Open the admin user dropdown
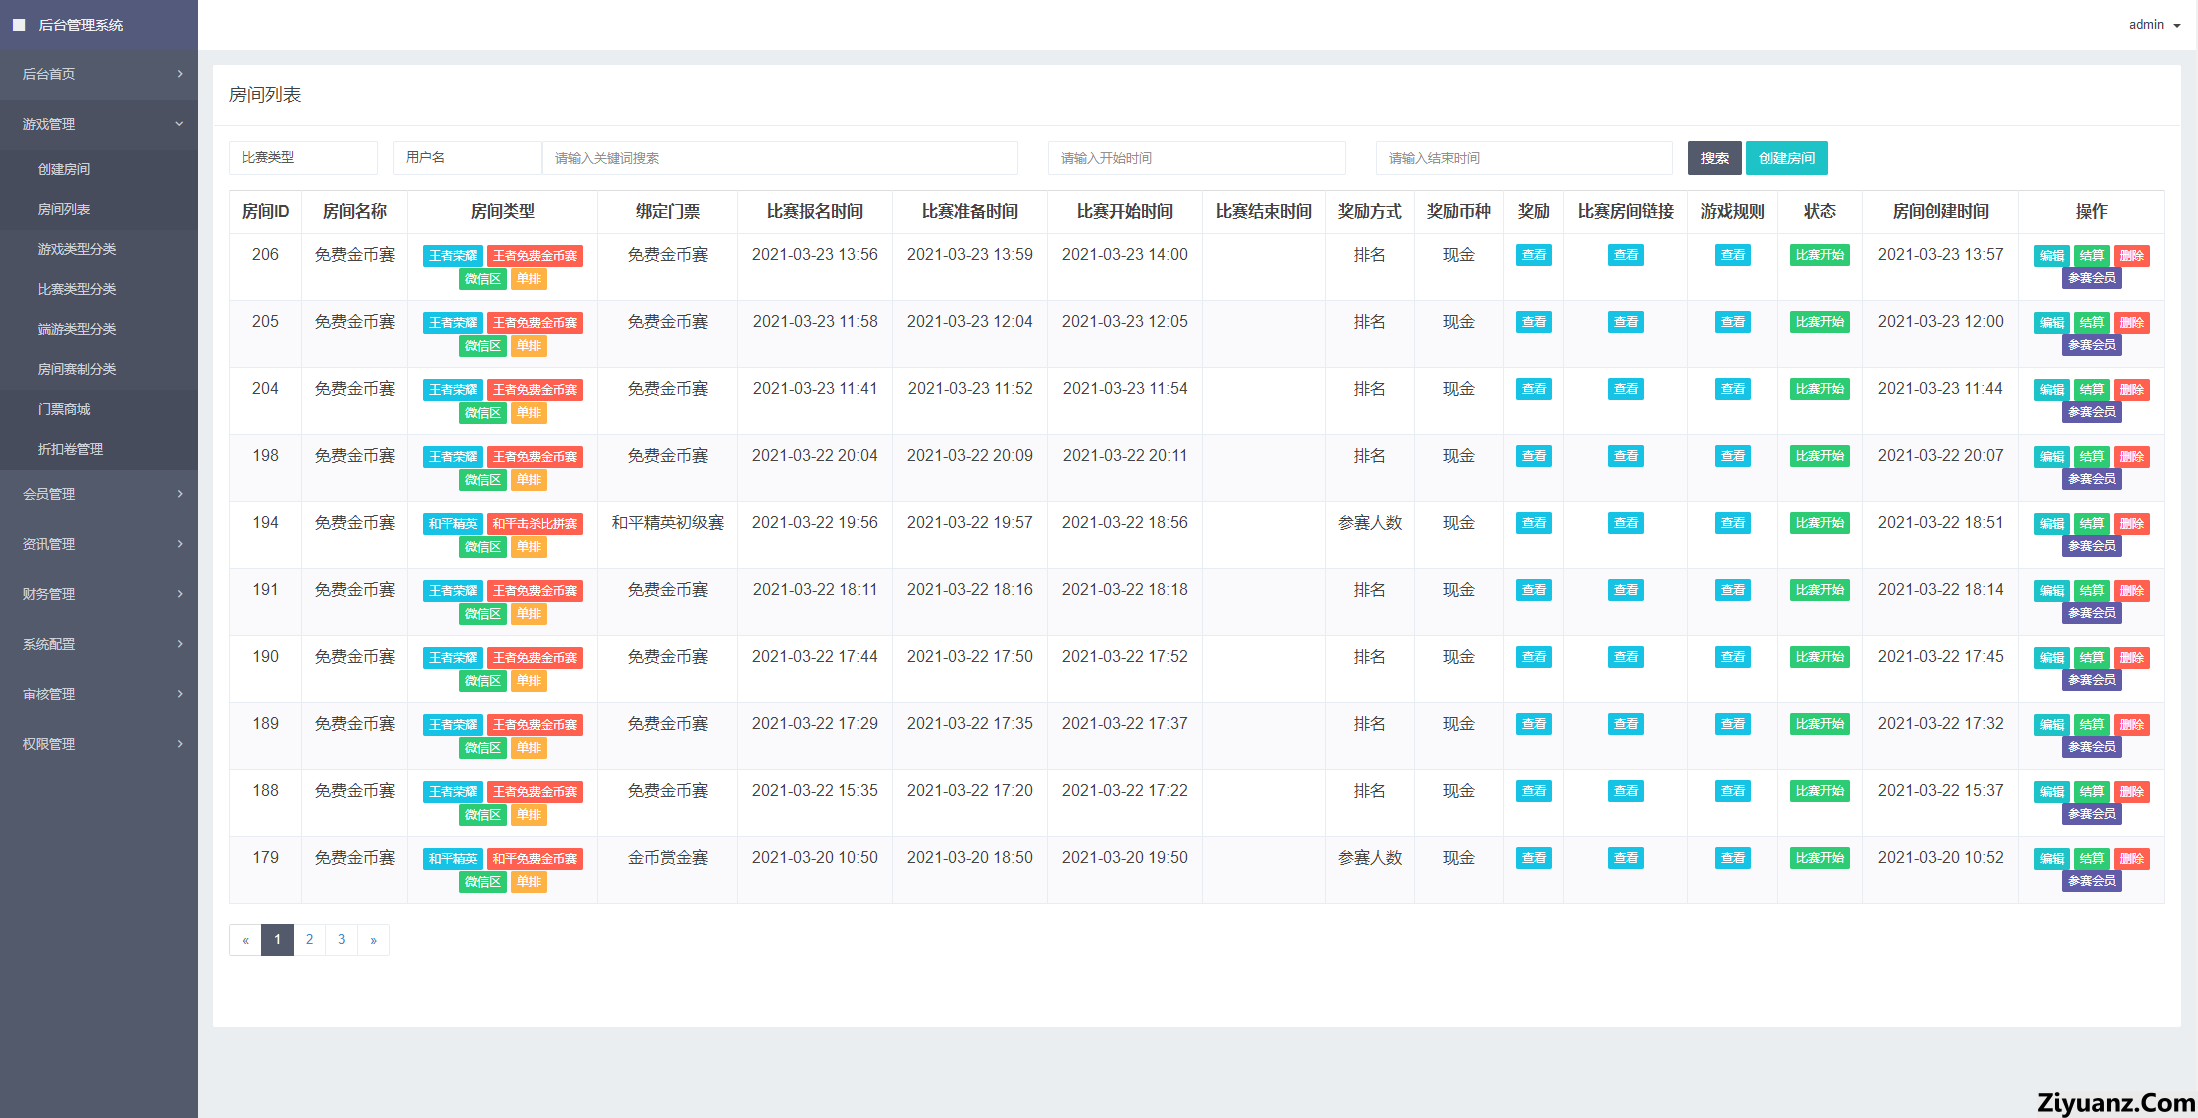2198x1118 pixels. tap(2153, 25)
